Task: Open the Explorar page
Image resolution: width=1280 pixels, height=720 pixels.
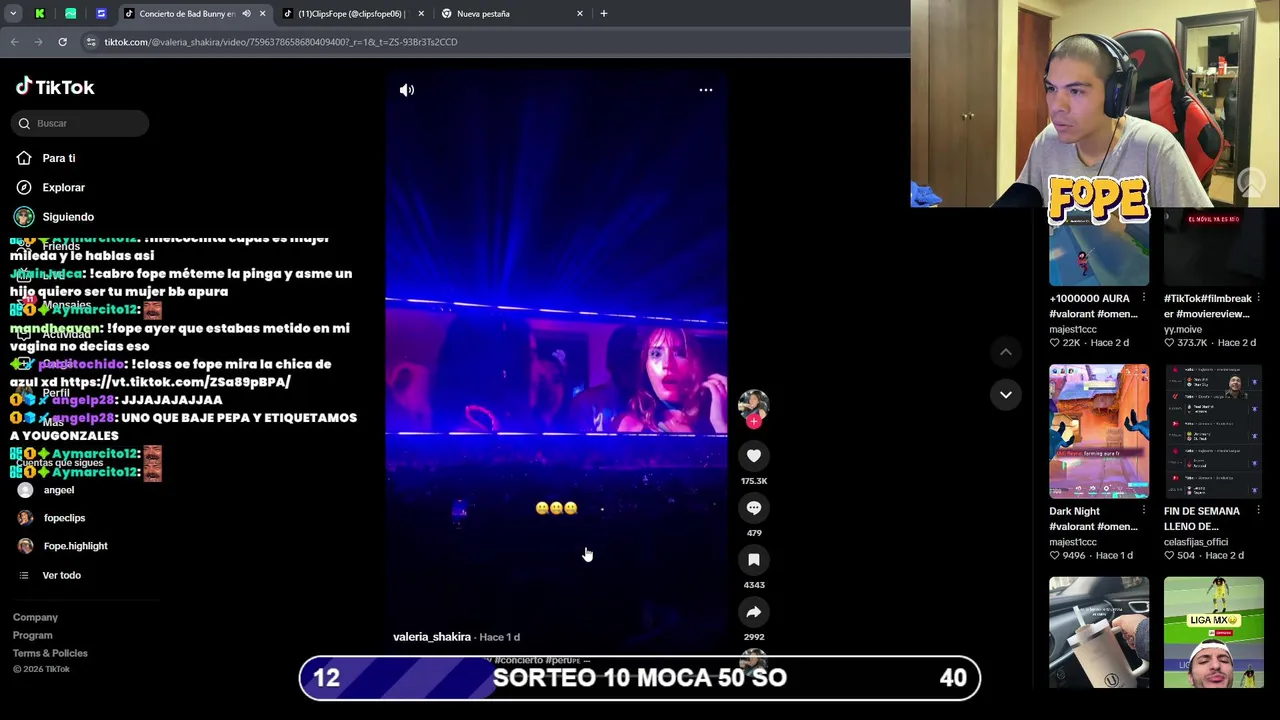Action: pos(63,187)
